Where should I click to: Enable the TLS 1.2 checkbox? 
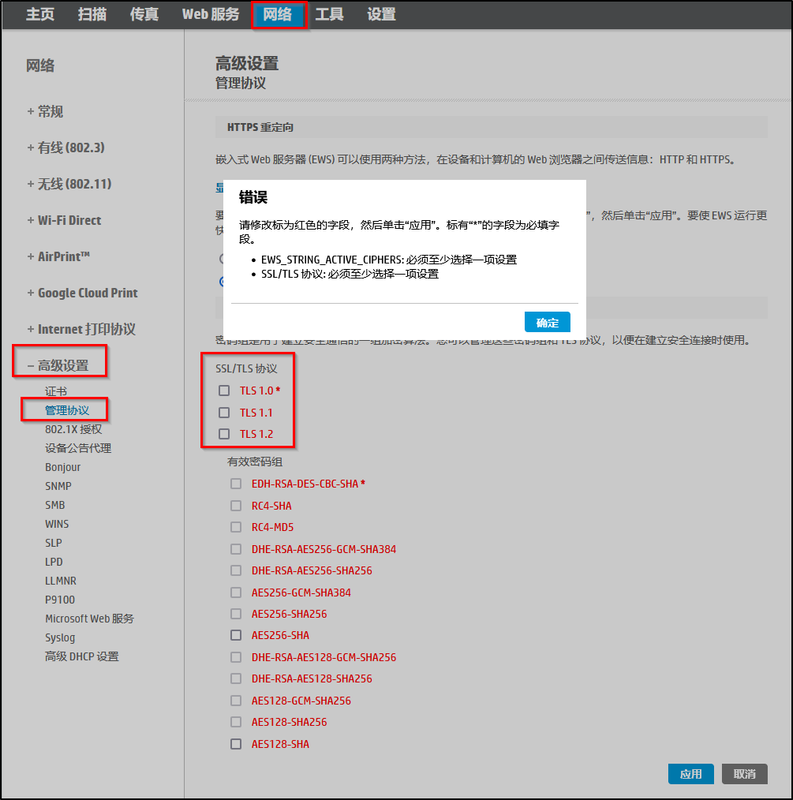pos(224,434)
